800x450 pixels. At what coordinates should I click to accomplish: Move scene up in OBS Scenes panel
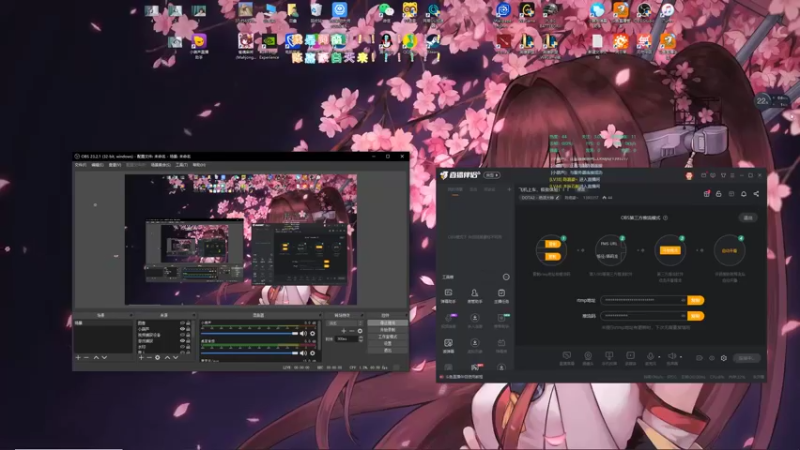click(x=96, y=358)
